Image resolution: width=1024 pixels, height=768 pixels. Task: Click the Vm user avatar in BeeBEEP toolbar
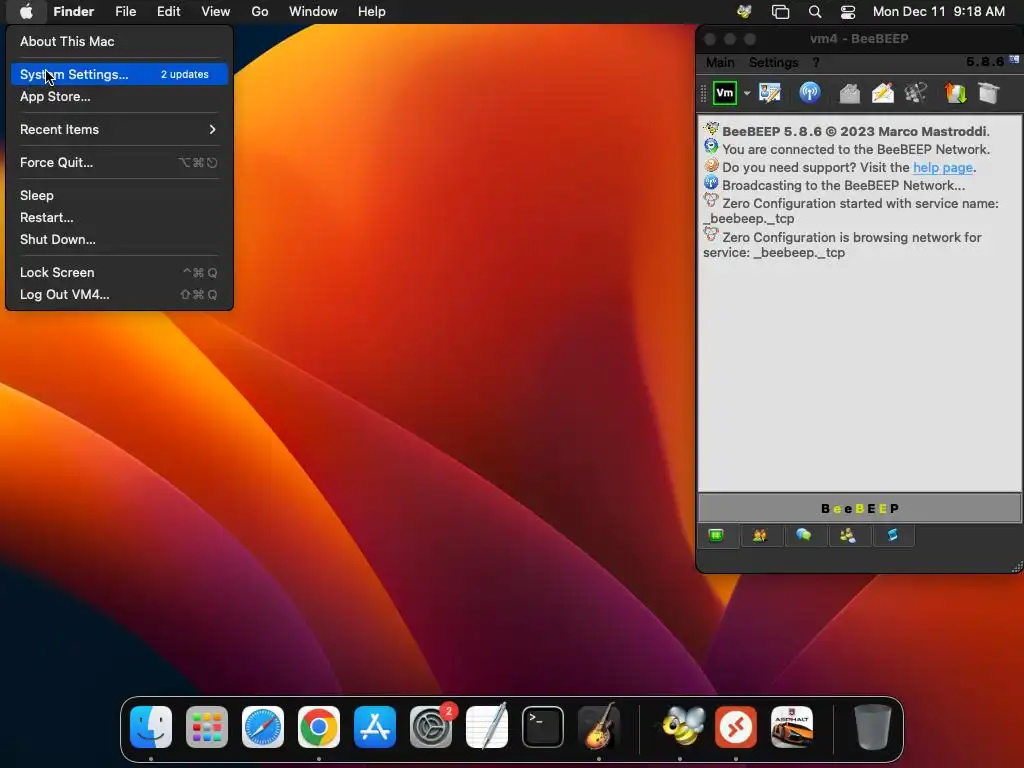pyautogui.click(x=724, y=93)
